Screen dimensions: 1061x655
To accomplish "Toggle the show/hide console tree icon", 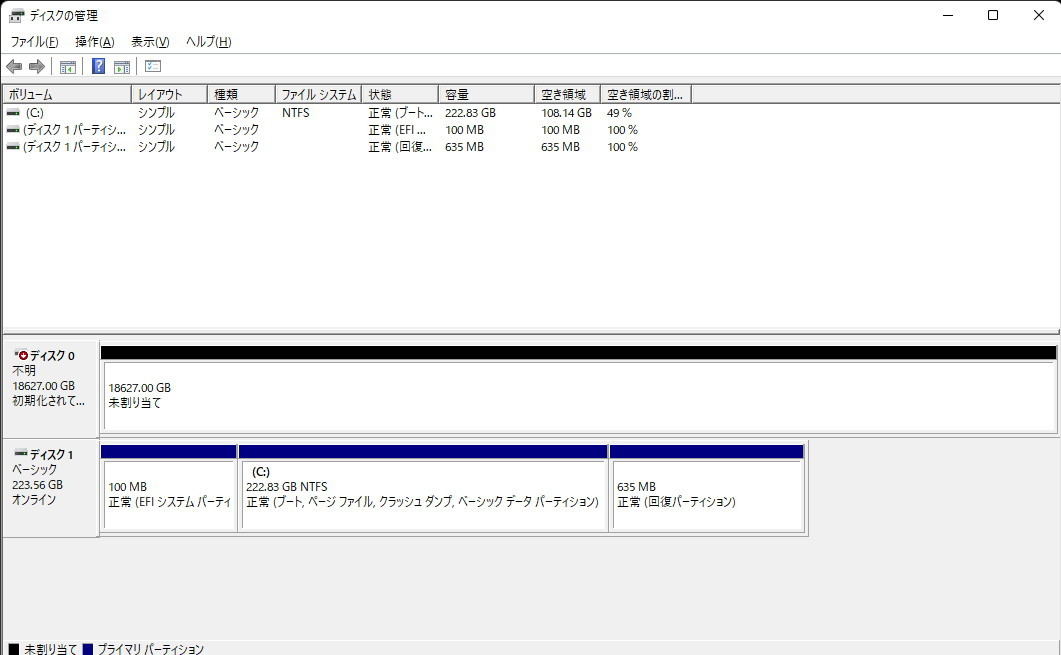I will 68,66.
